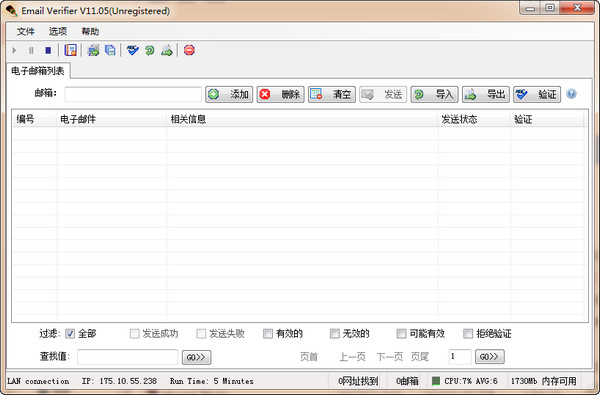Click the 验证 button
The height and width of the screenshot is (395, 600).
(x=537, y=94)
